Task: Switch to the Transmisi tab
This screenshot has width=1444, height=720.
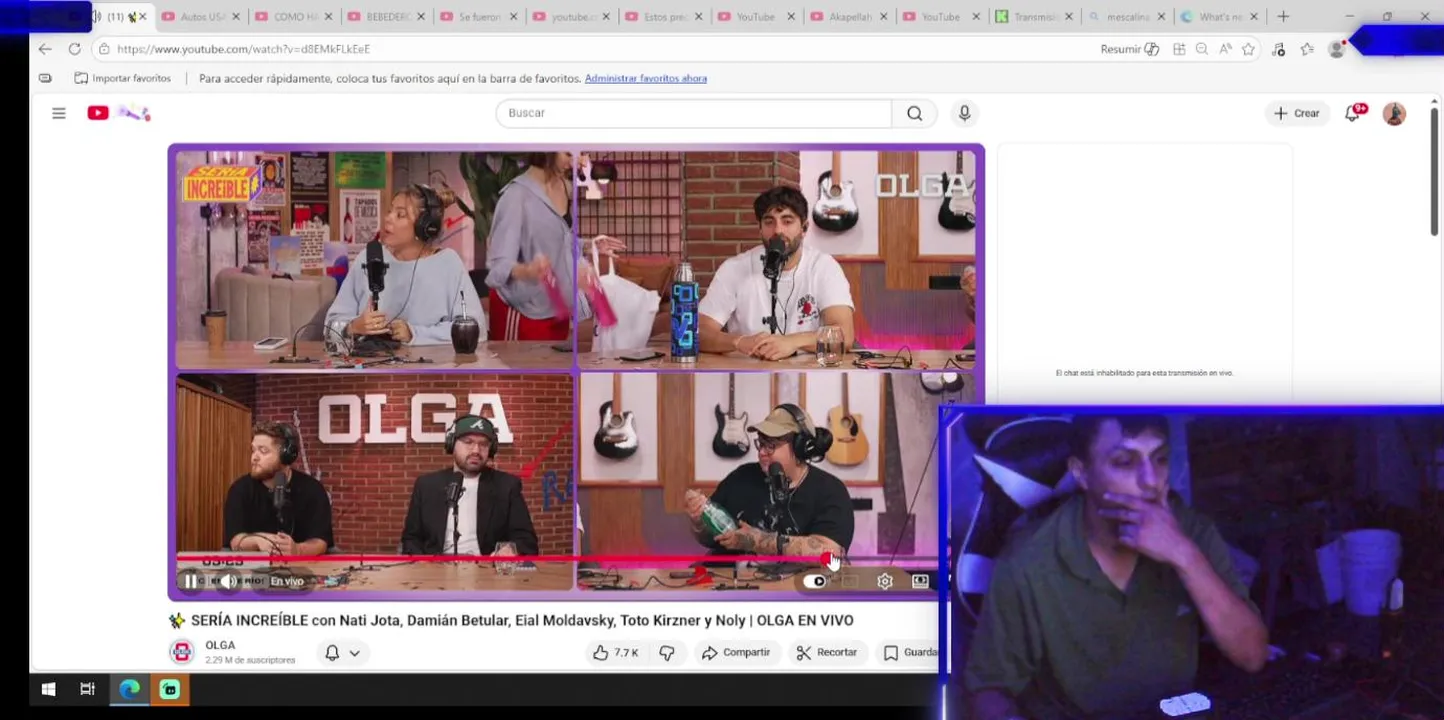Action: tap(1033, 17)
